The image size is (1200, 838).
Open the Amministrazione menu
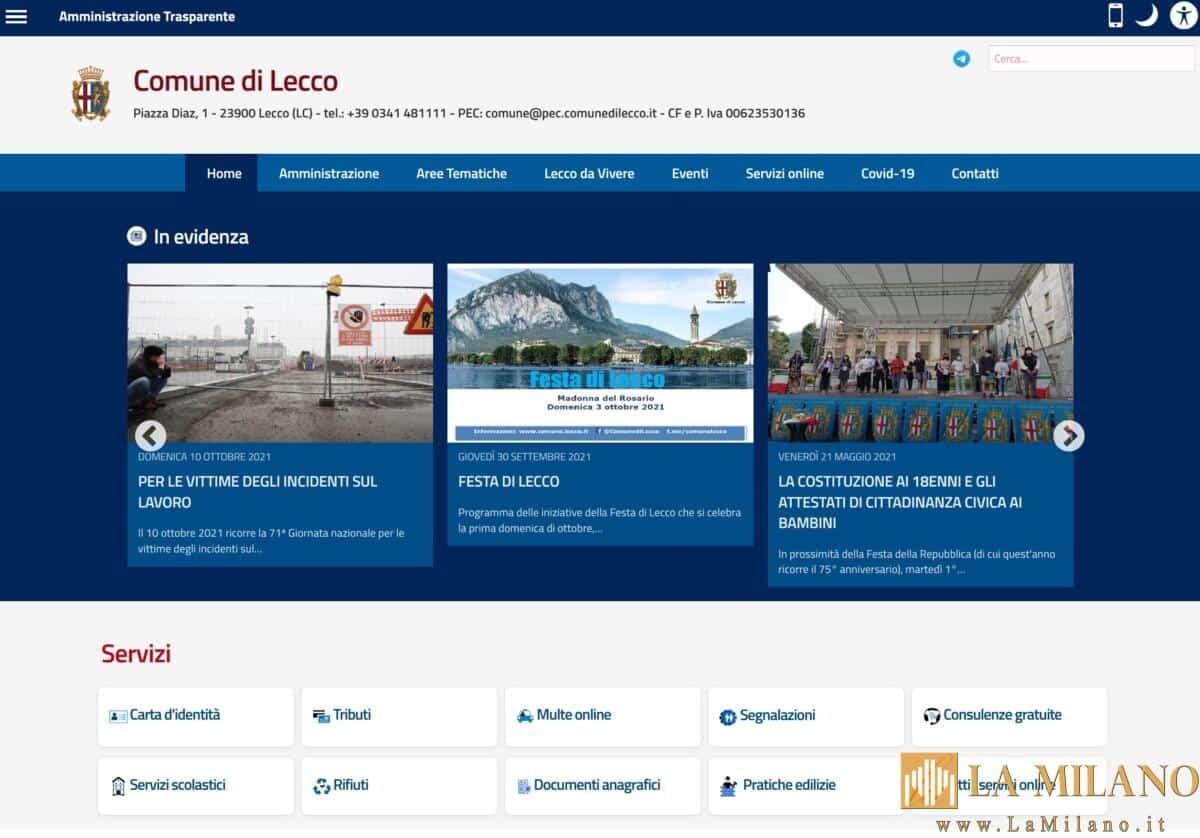[x=329, y=174]
